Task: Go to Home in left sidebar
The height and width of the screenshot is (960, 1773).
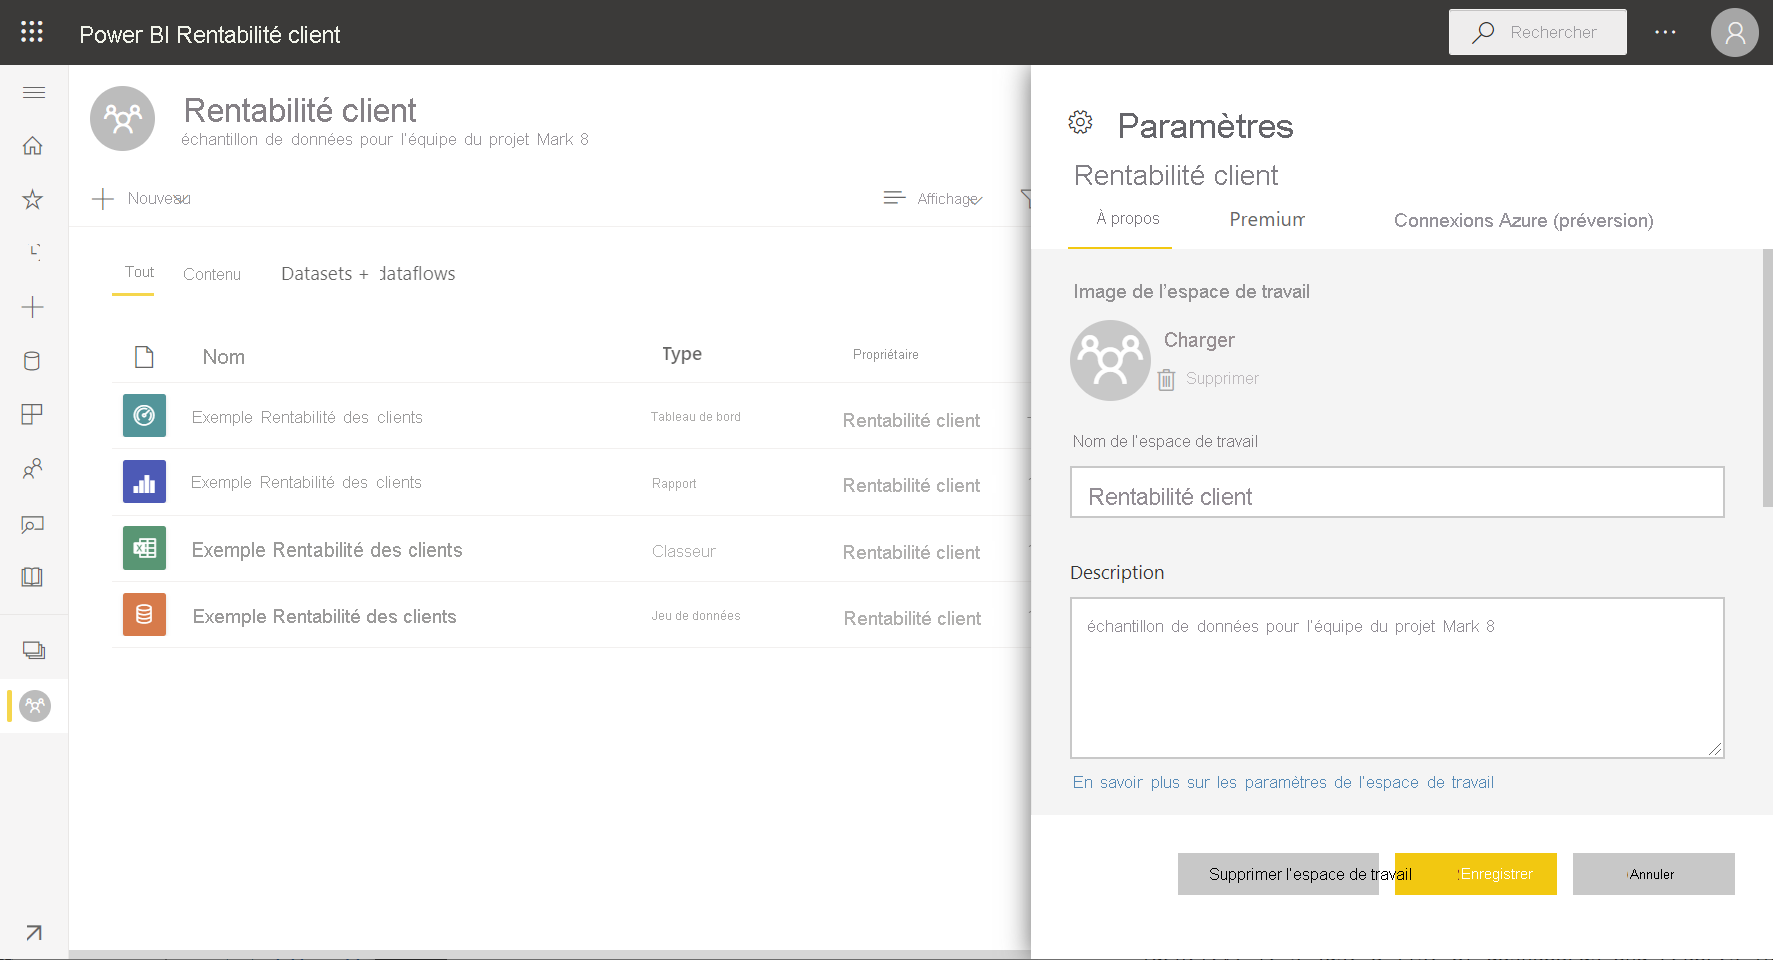Action: point(33,146)
